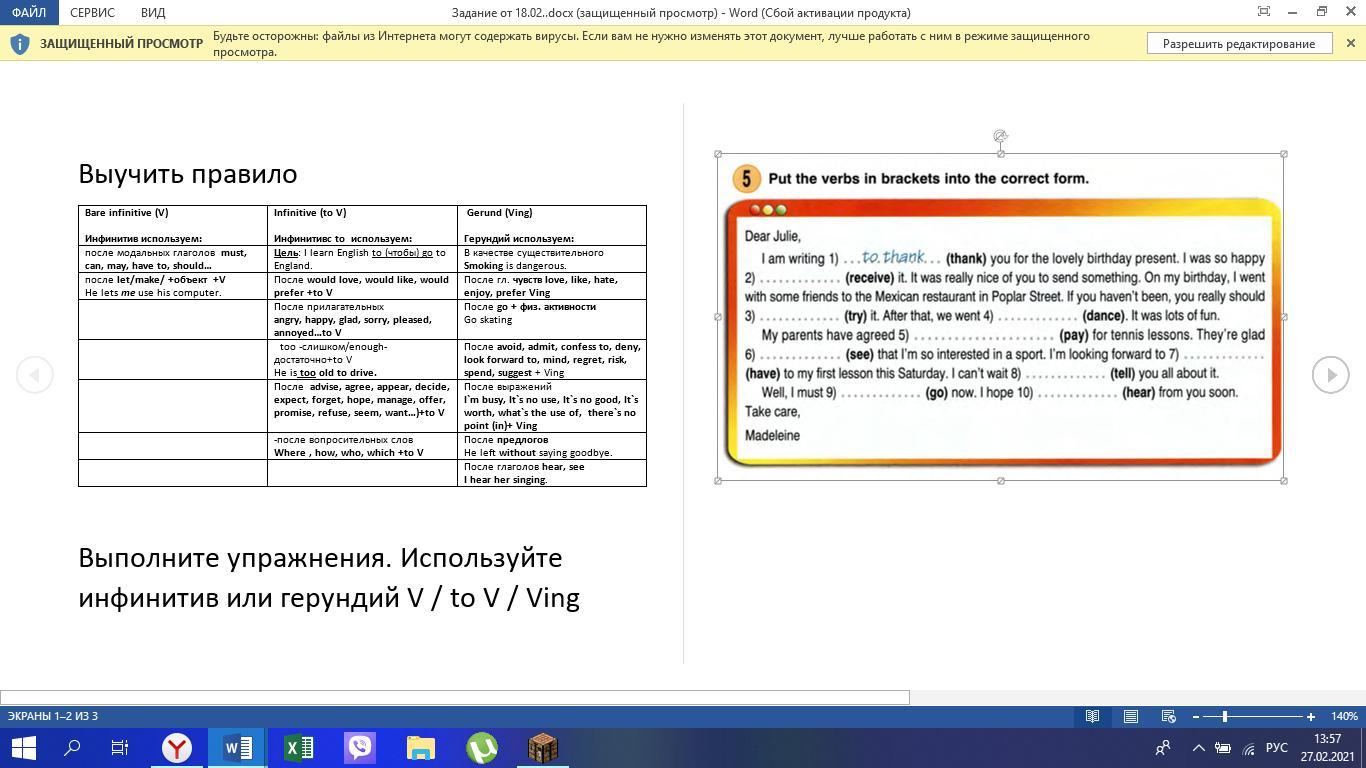Click the horizontal page scrollbar
Image resolution: width=1366 pixels, height=768 pixels.
click(455, 697)
